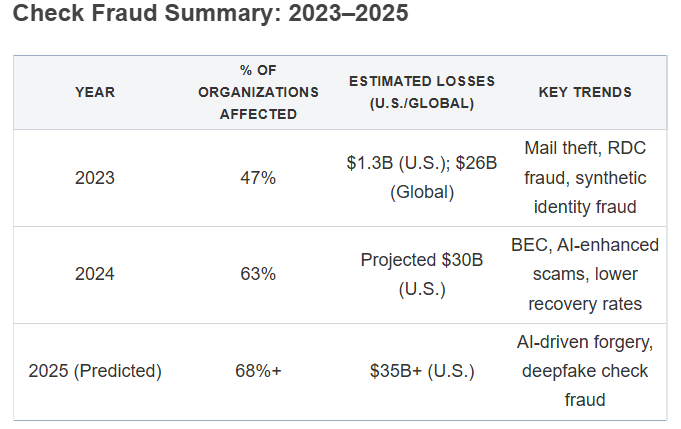
Task: Click 'BEC, AI-enhanced scams' trends cell
Action: [585, 259]
